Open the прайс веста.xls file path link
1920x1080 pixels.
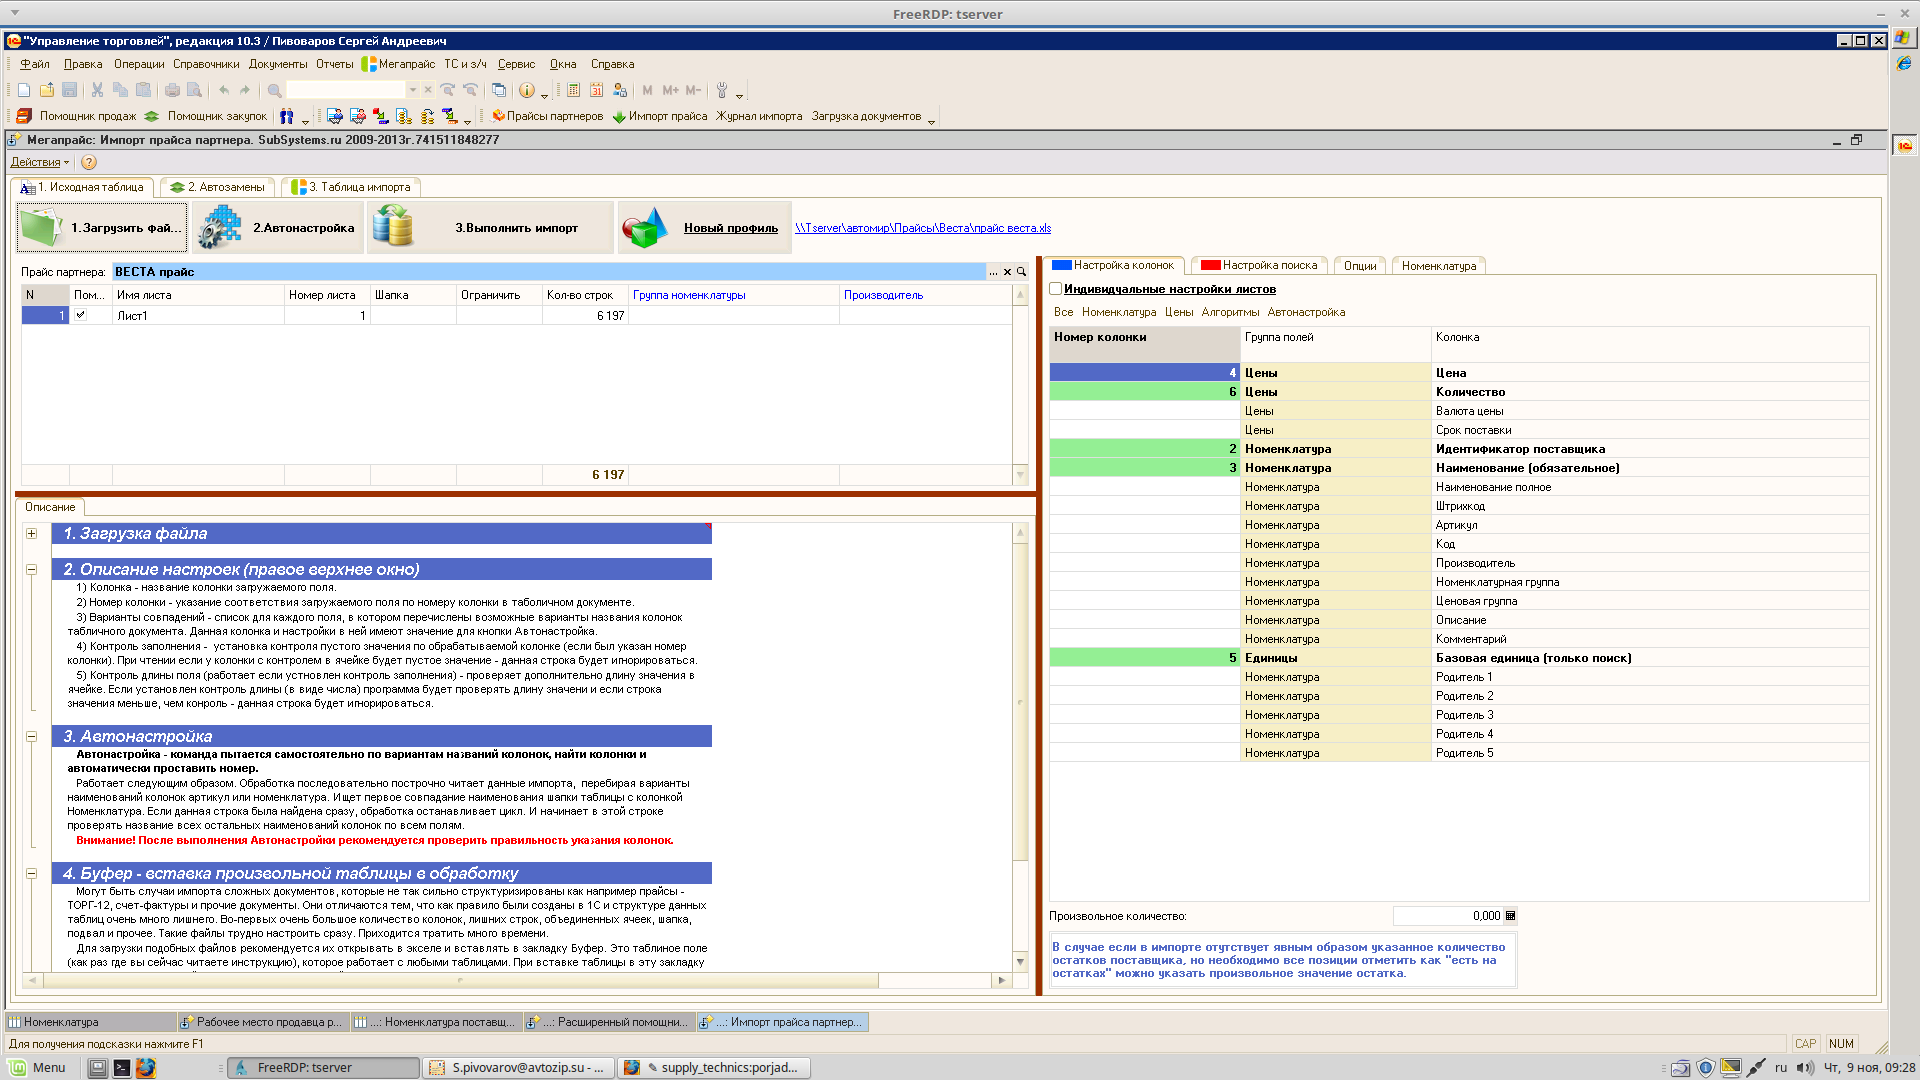(x=922, y=228)
